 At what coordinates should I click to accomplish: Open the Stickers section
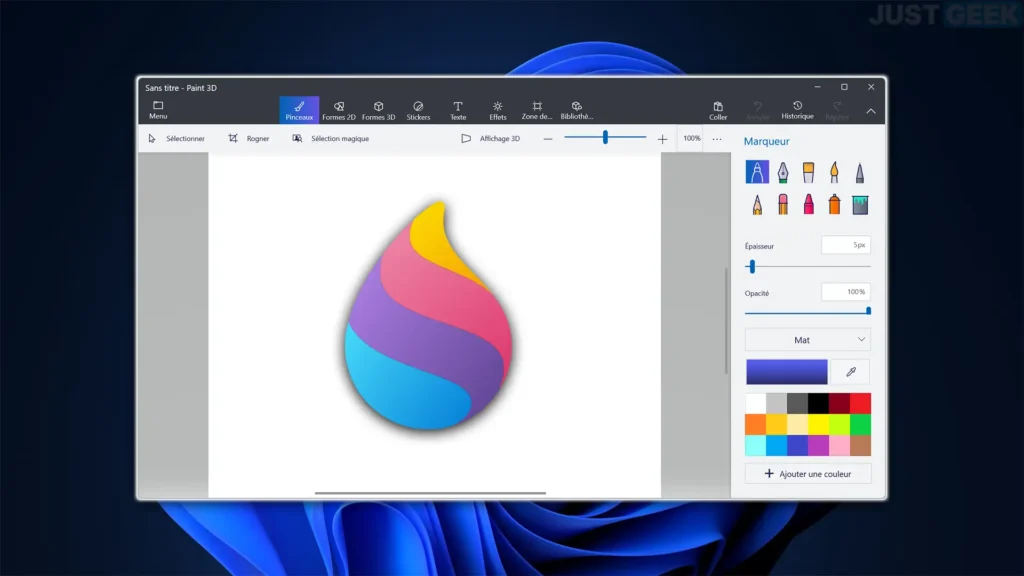tap(418, 110)
